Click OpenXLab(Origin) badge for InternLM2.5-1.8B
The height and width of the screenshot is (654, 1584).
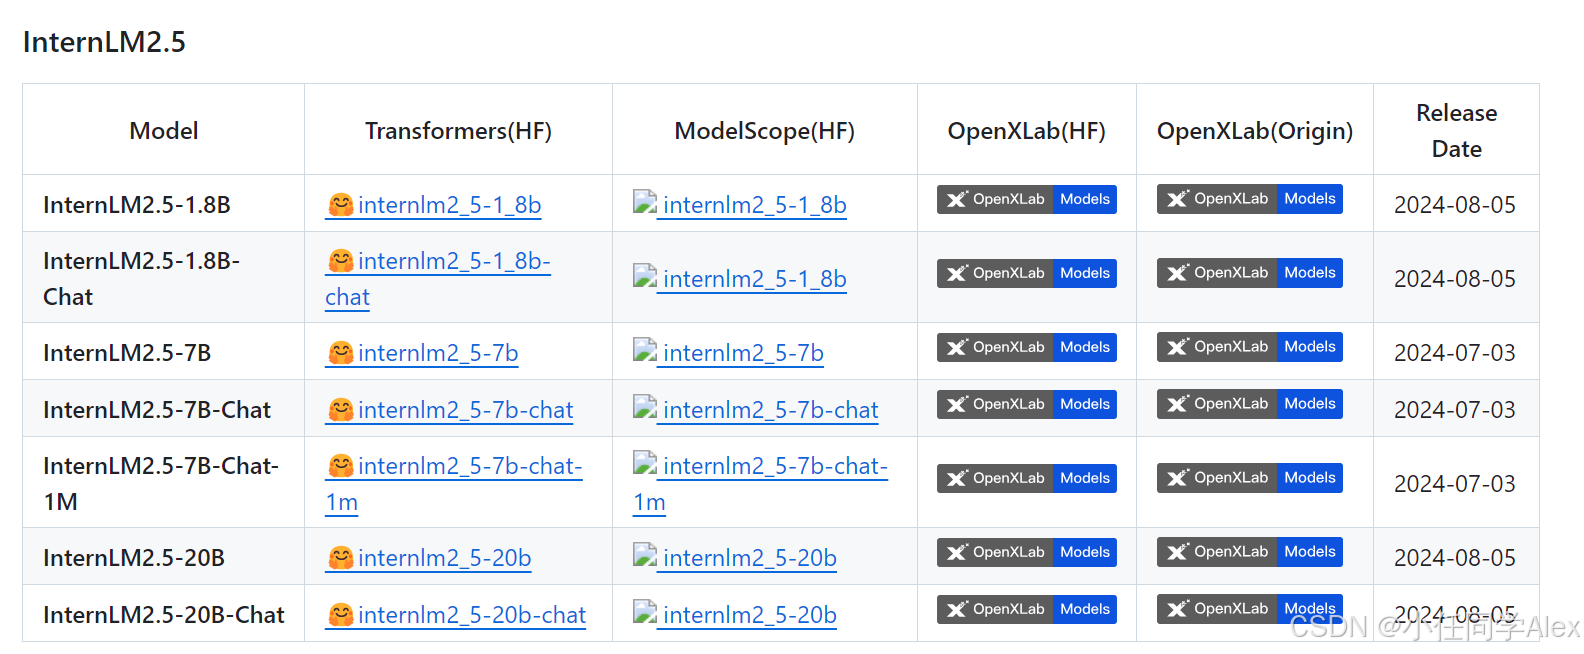click(1250, 199)
